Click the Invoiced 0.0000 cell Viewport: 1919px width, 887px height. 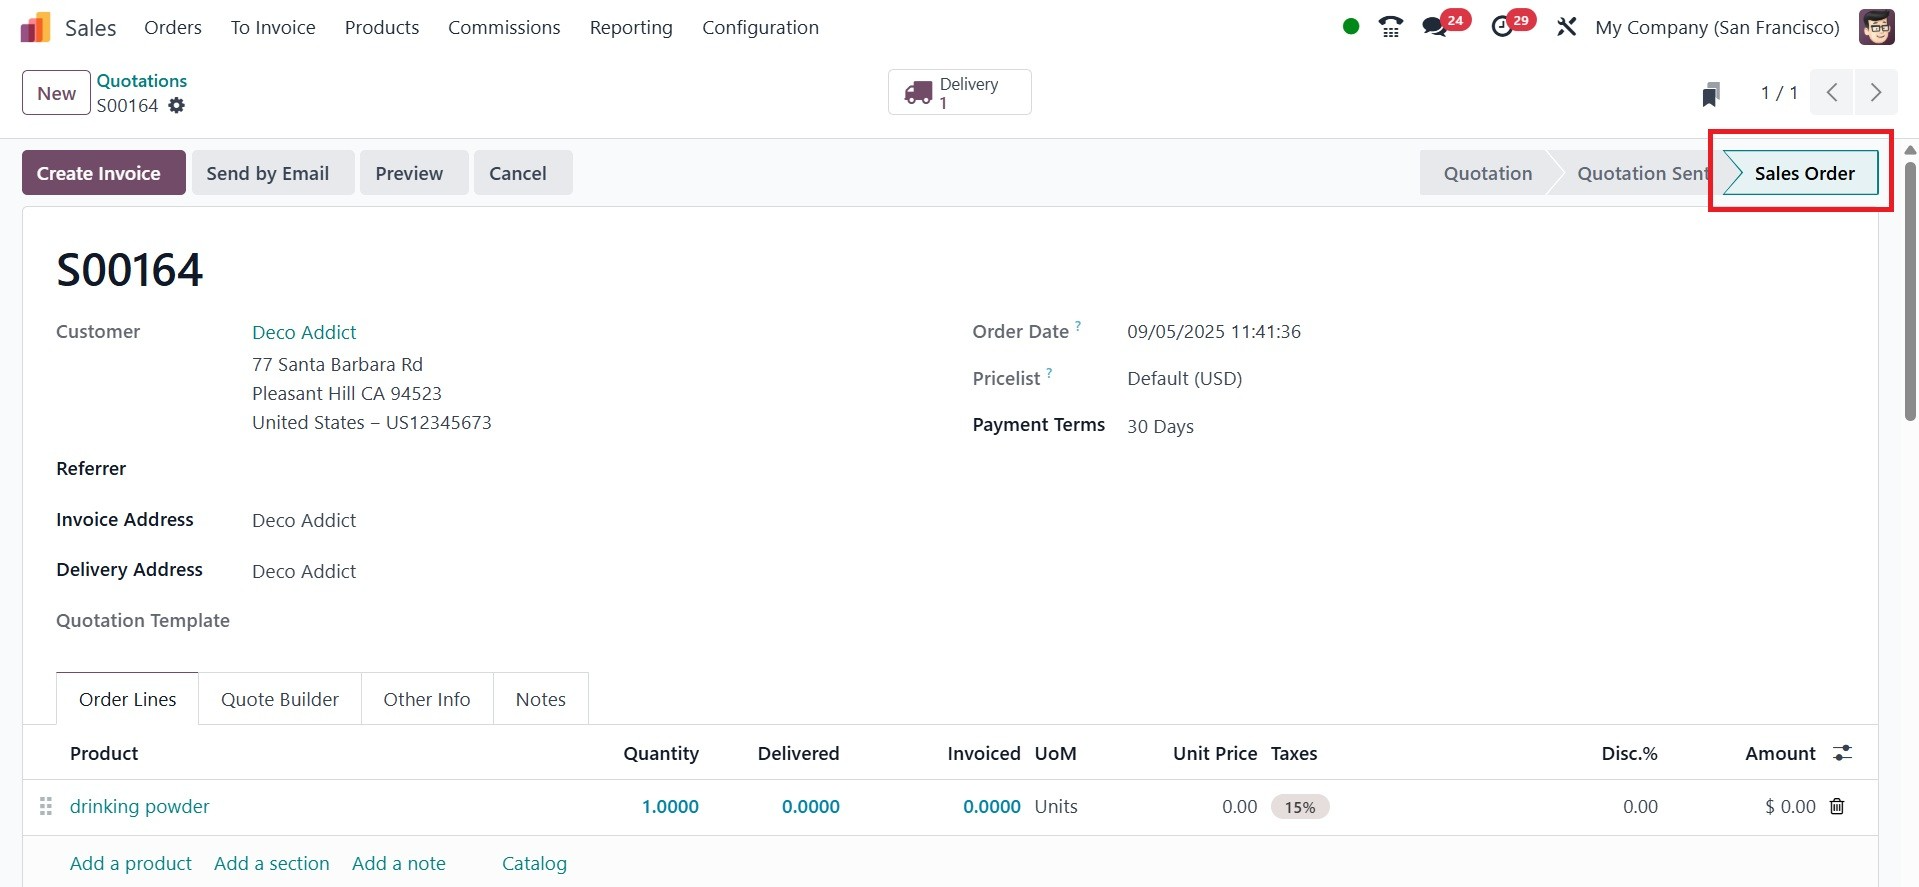pyautogui.click(x=991, y=806)
